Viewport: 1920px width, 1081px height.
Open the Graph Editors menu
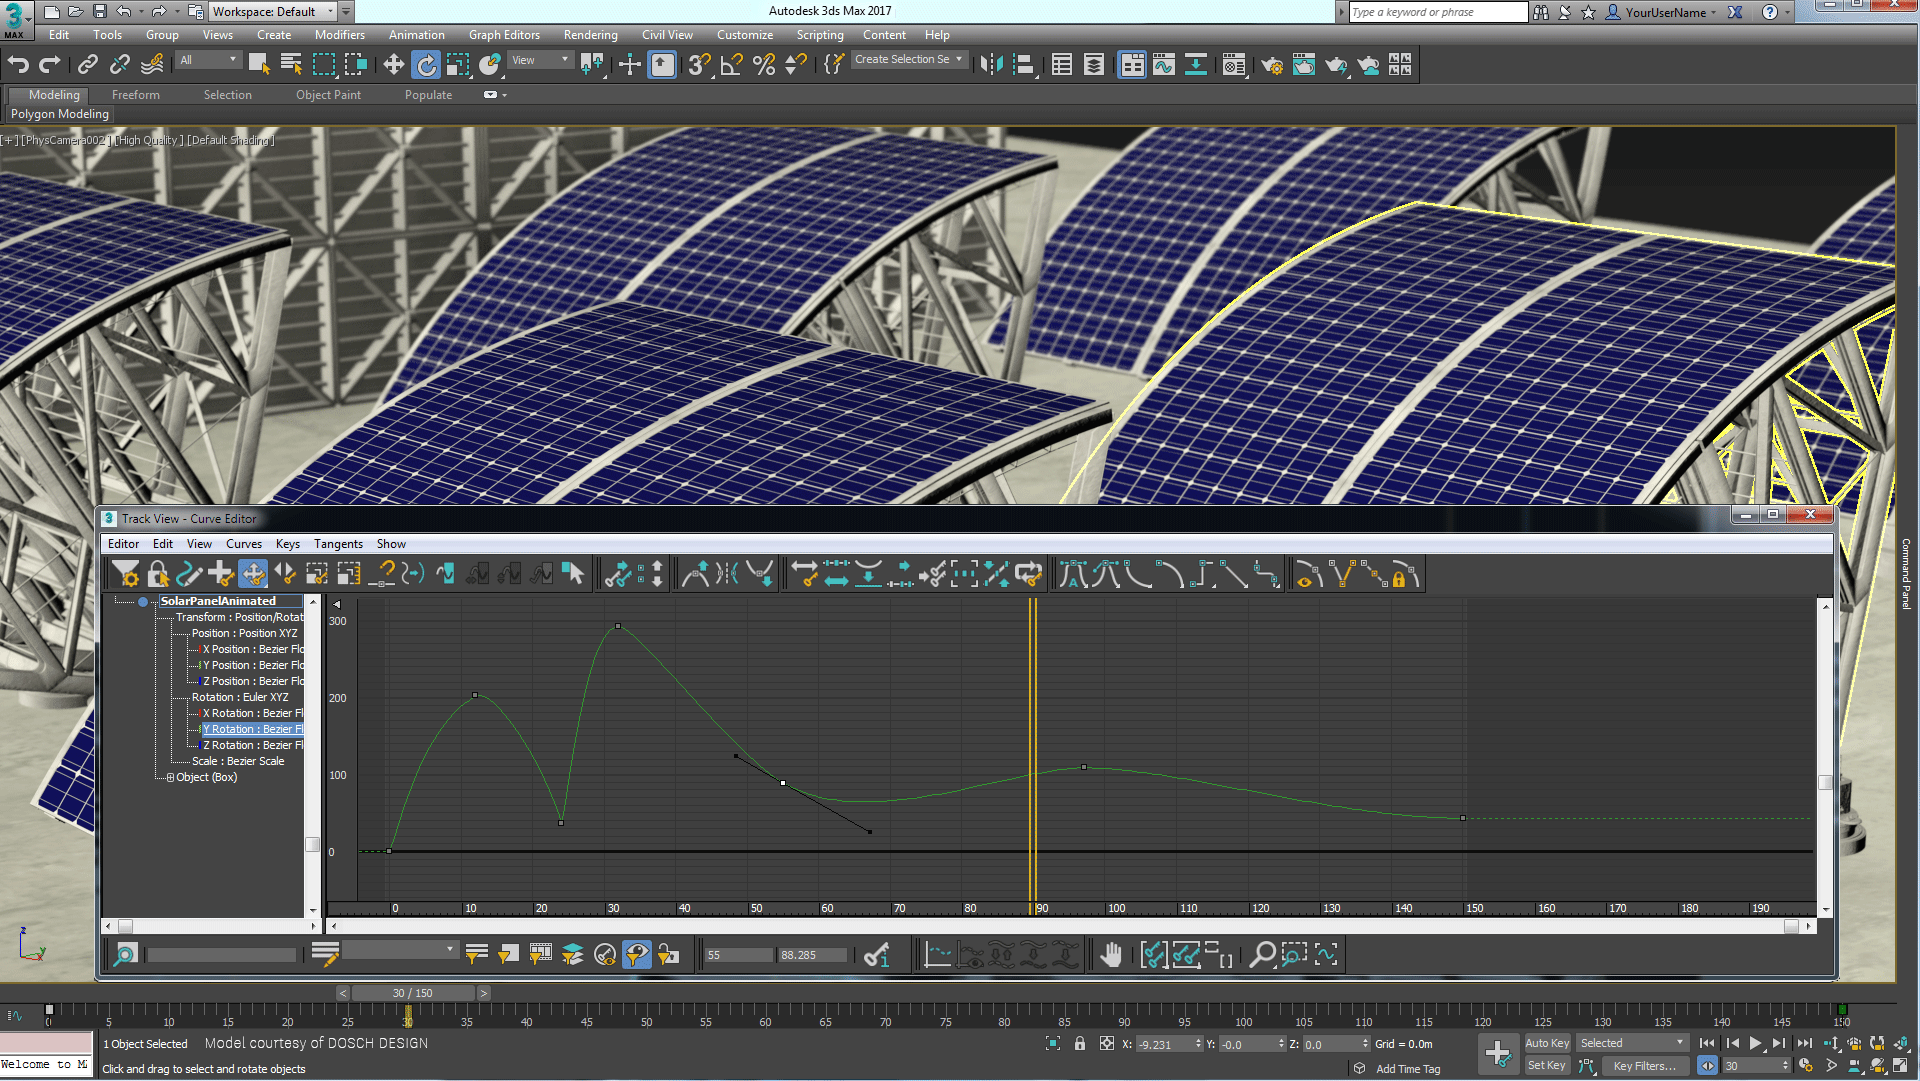tap(504, 35)
